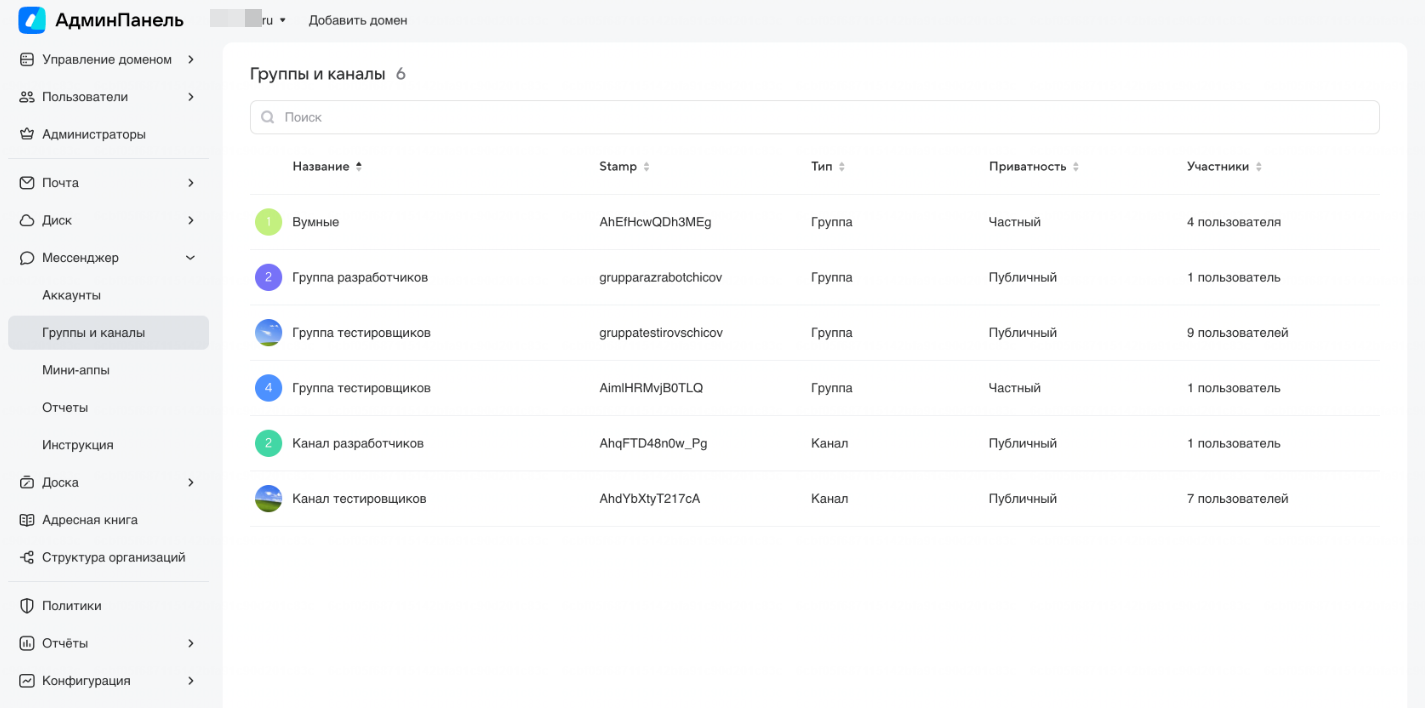Focus the Поиск search field
The width and height of the screenshot is (1425, 708).
click(x=814, y=117)
